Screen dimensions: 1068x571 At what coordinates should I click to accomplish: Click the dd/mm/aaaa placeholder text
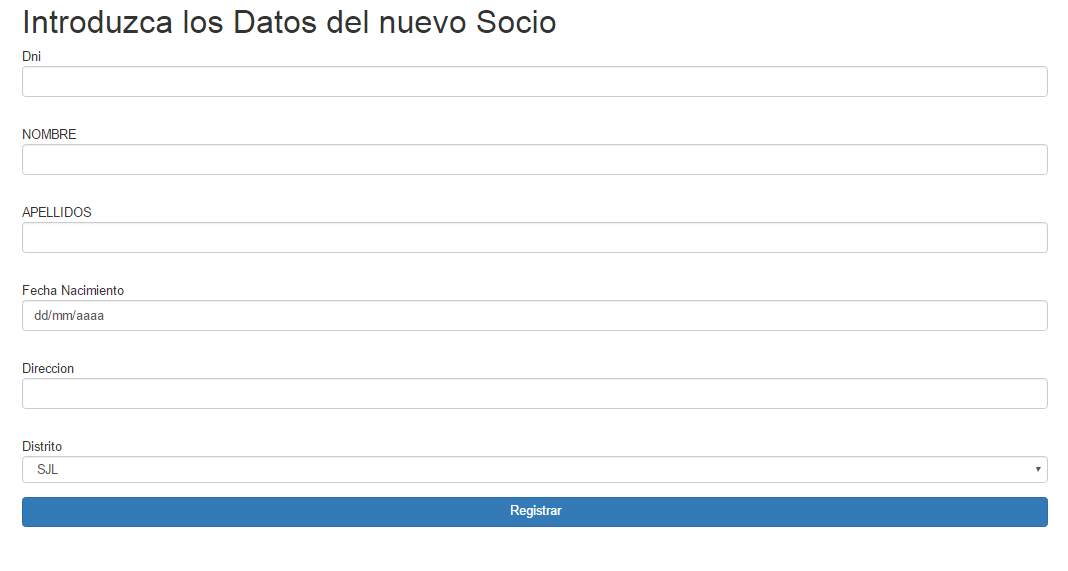pos(69,316)
